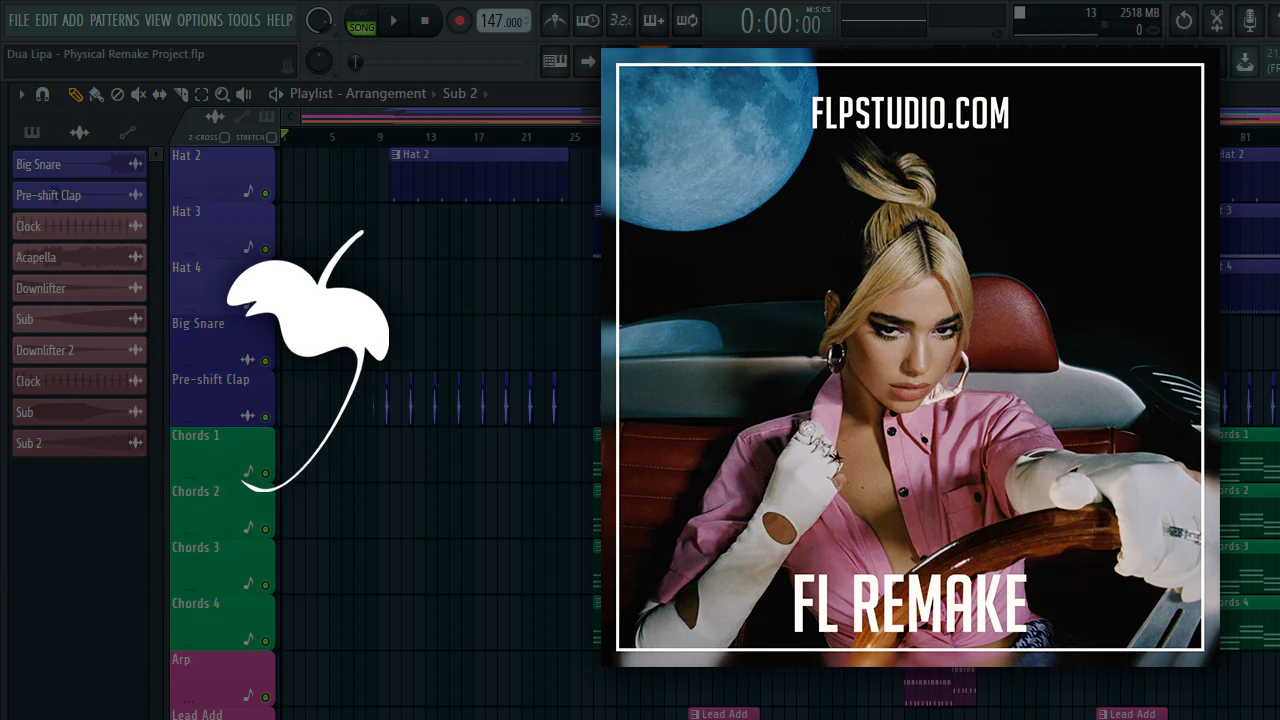This screenshot has height=720, width=1280.
Task: Toggle blend recording overdub icon
Action: point(654,20)
